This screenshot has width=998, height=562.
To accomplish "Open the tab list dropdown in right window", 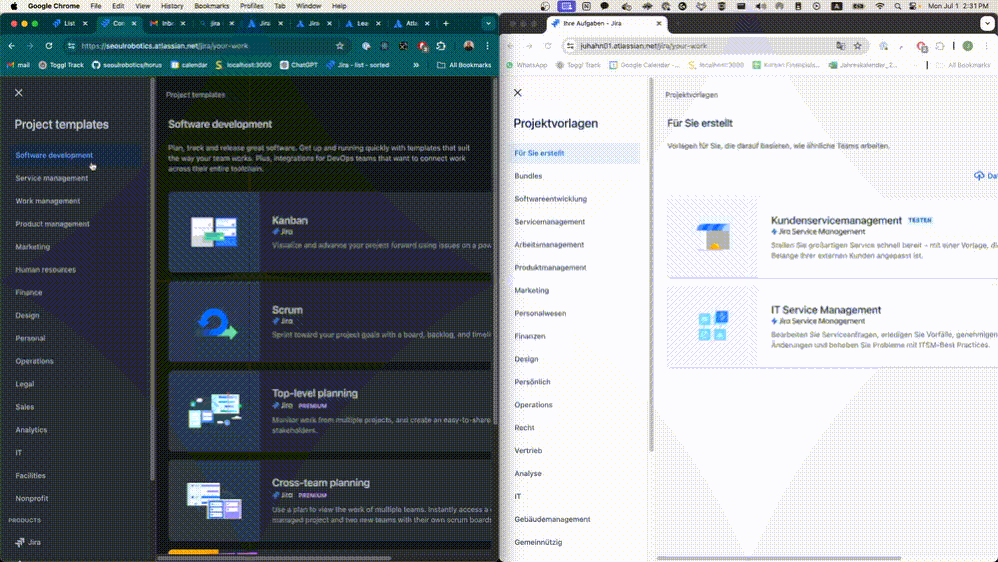I will pyautogui.click(x=987, y=24).
